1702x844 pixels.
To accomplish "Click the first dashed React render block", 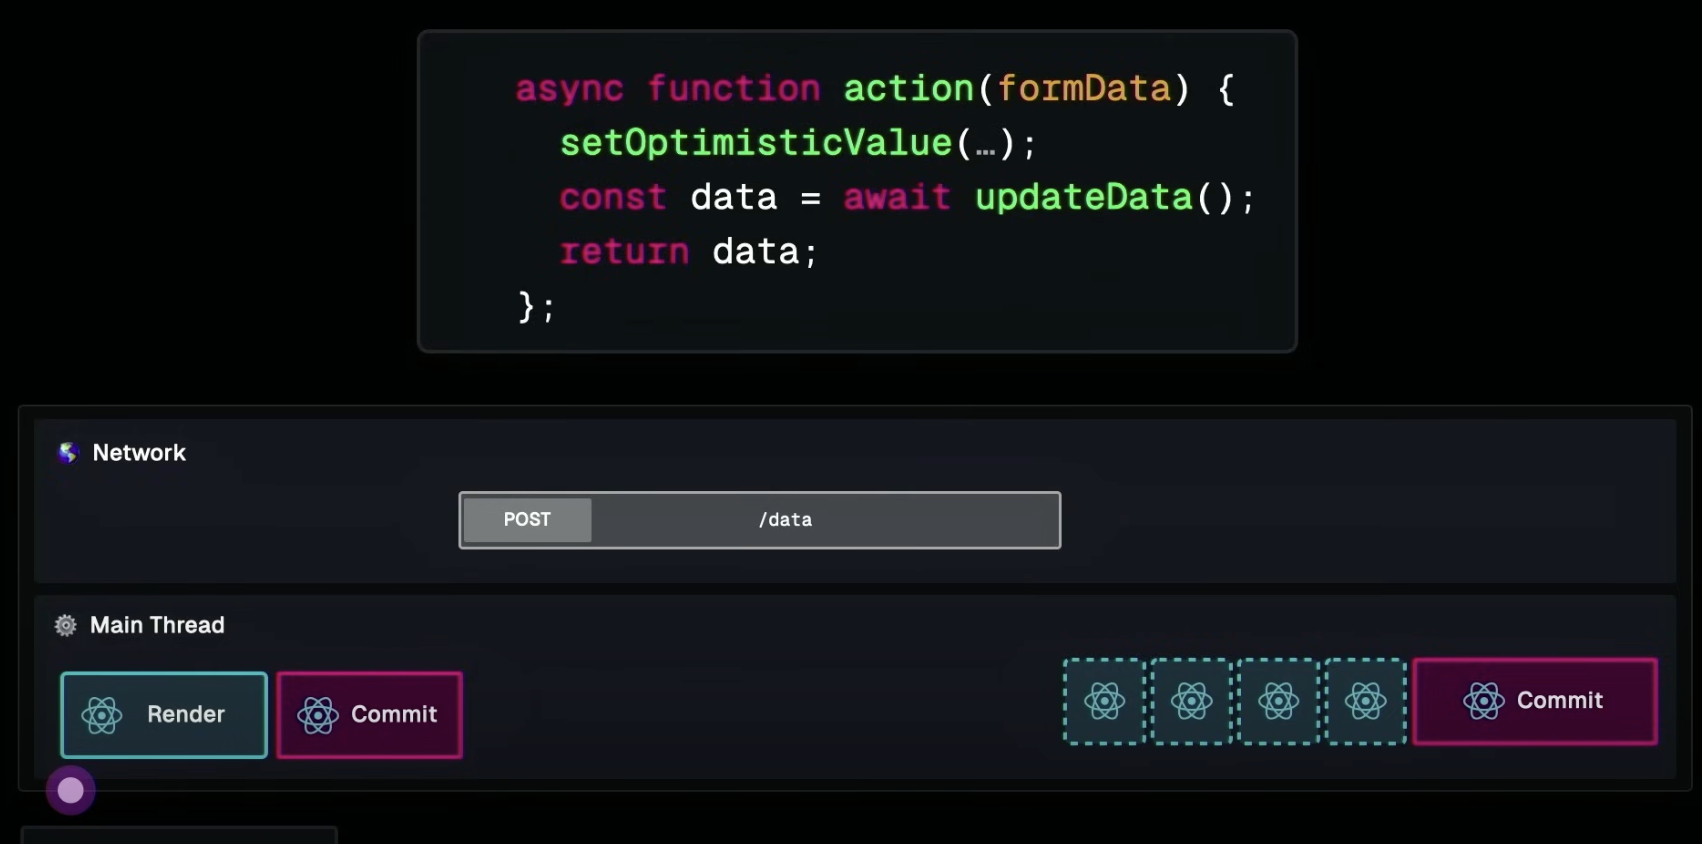I will [x=1104, y=701].
